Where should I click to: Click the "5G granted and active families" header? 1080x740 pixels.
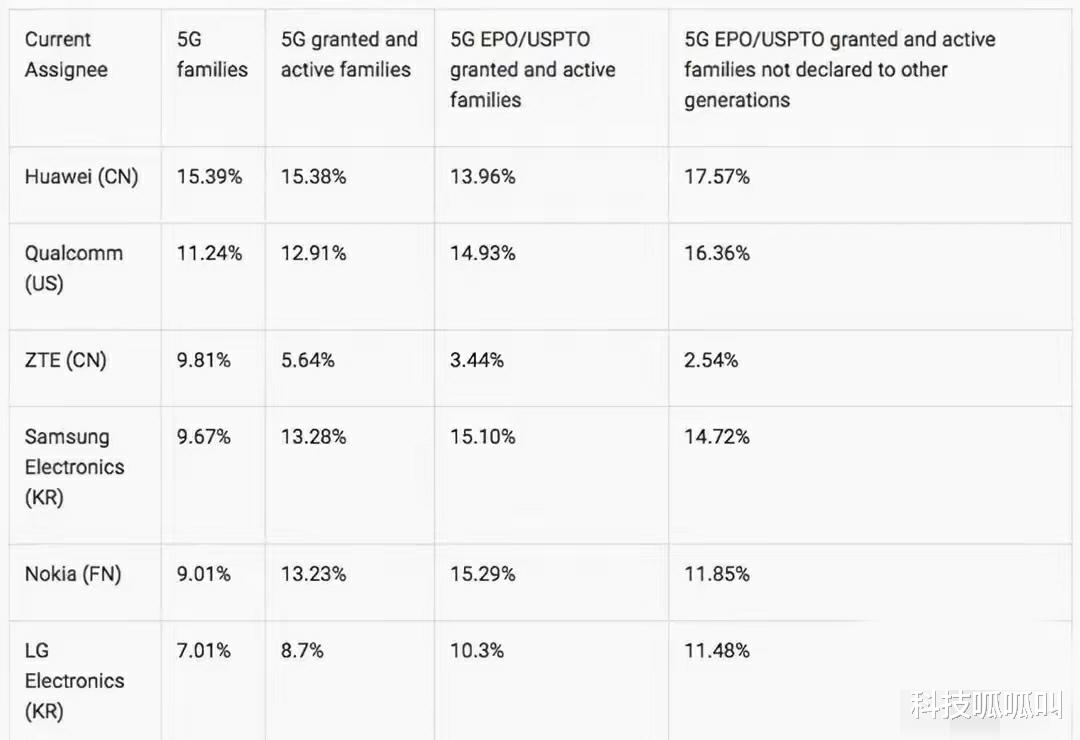(x=348, y=55)
